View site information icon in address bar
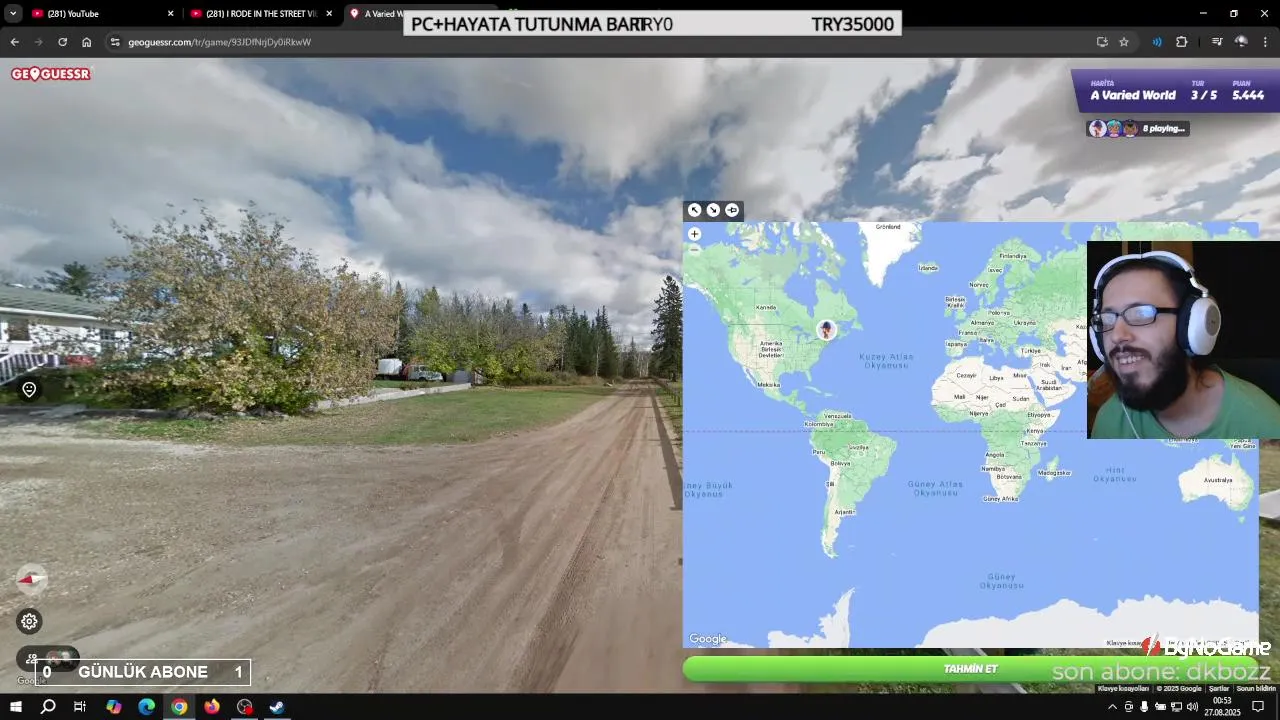Screen dimensions: 1280x720 pos(115,42)
